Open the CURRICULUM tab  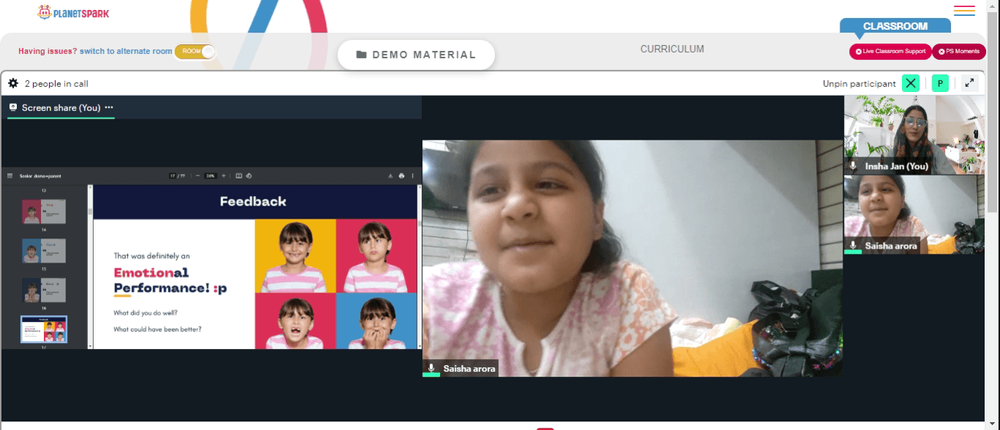coord(672,49)
